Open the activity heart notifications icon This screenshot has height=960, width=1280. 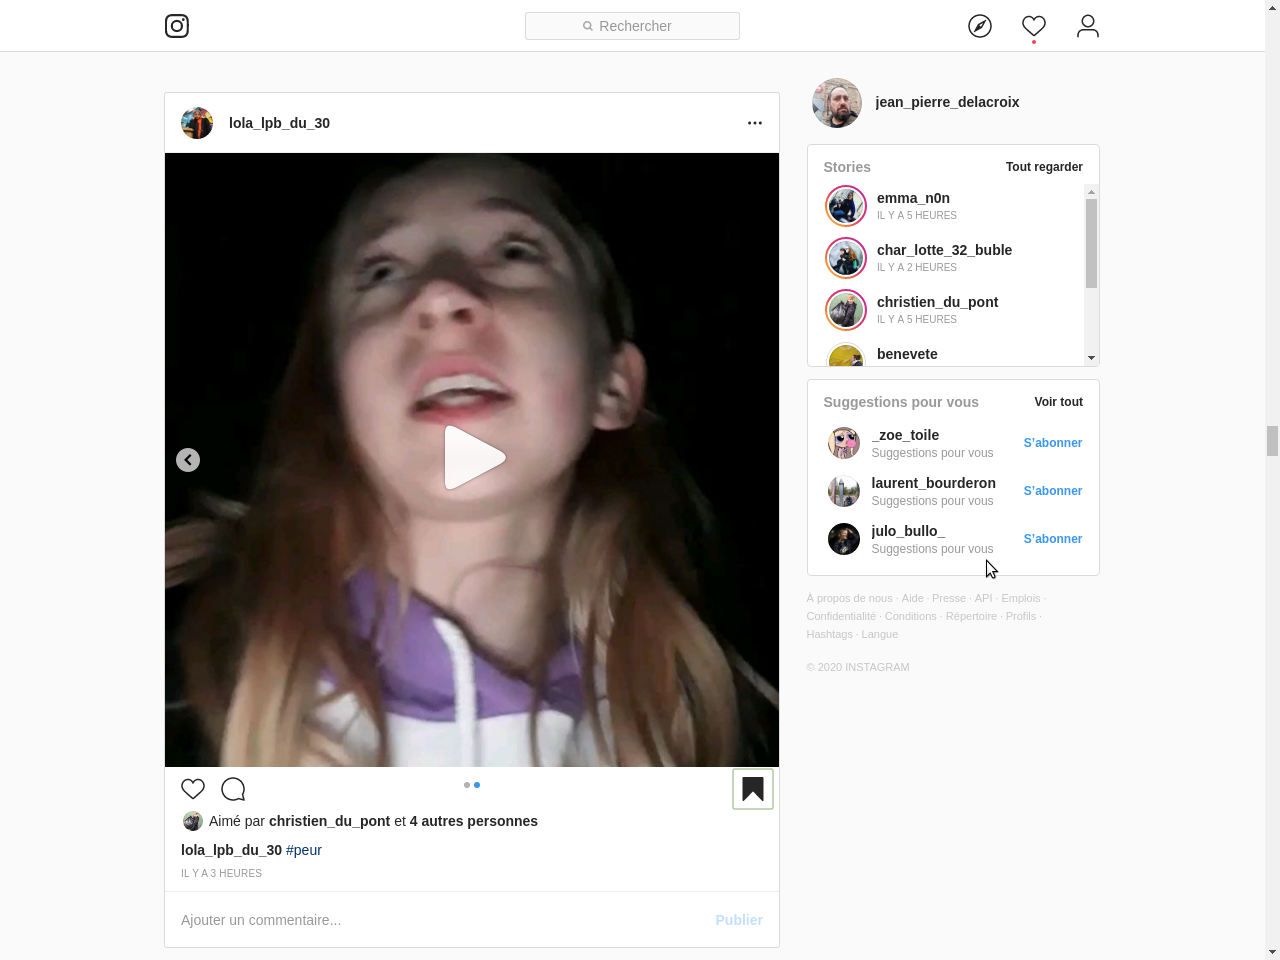click(1034, 26)
